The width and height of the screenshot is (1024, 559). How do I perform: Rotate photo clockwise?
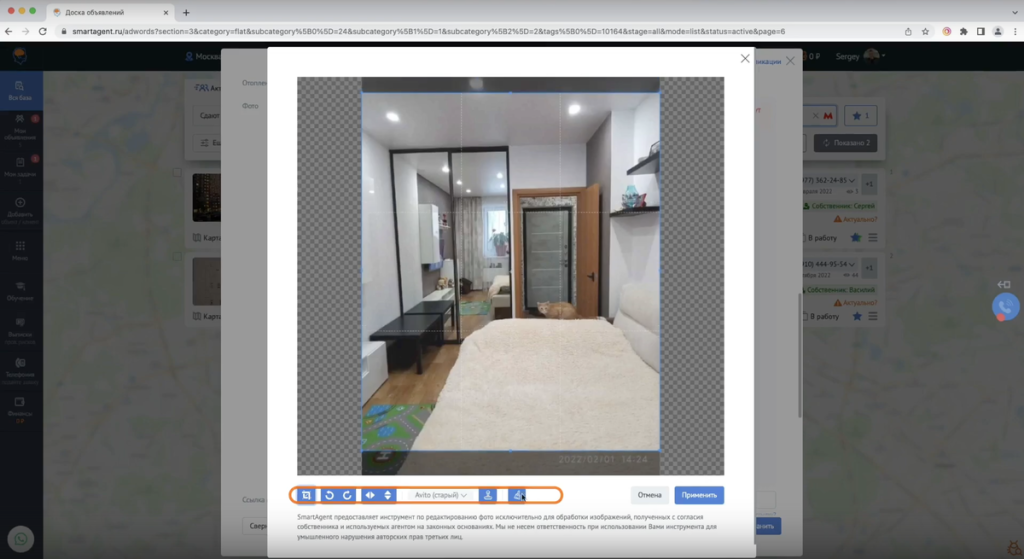[x=347, y=495]
